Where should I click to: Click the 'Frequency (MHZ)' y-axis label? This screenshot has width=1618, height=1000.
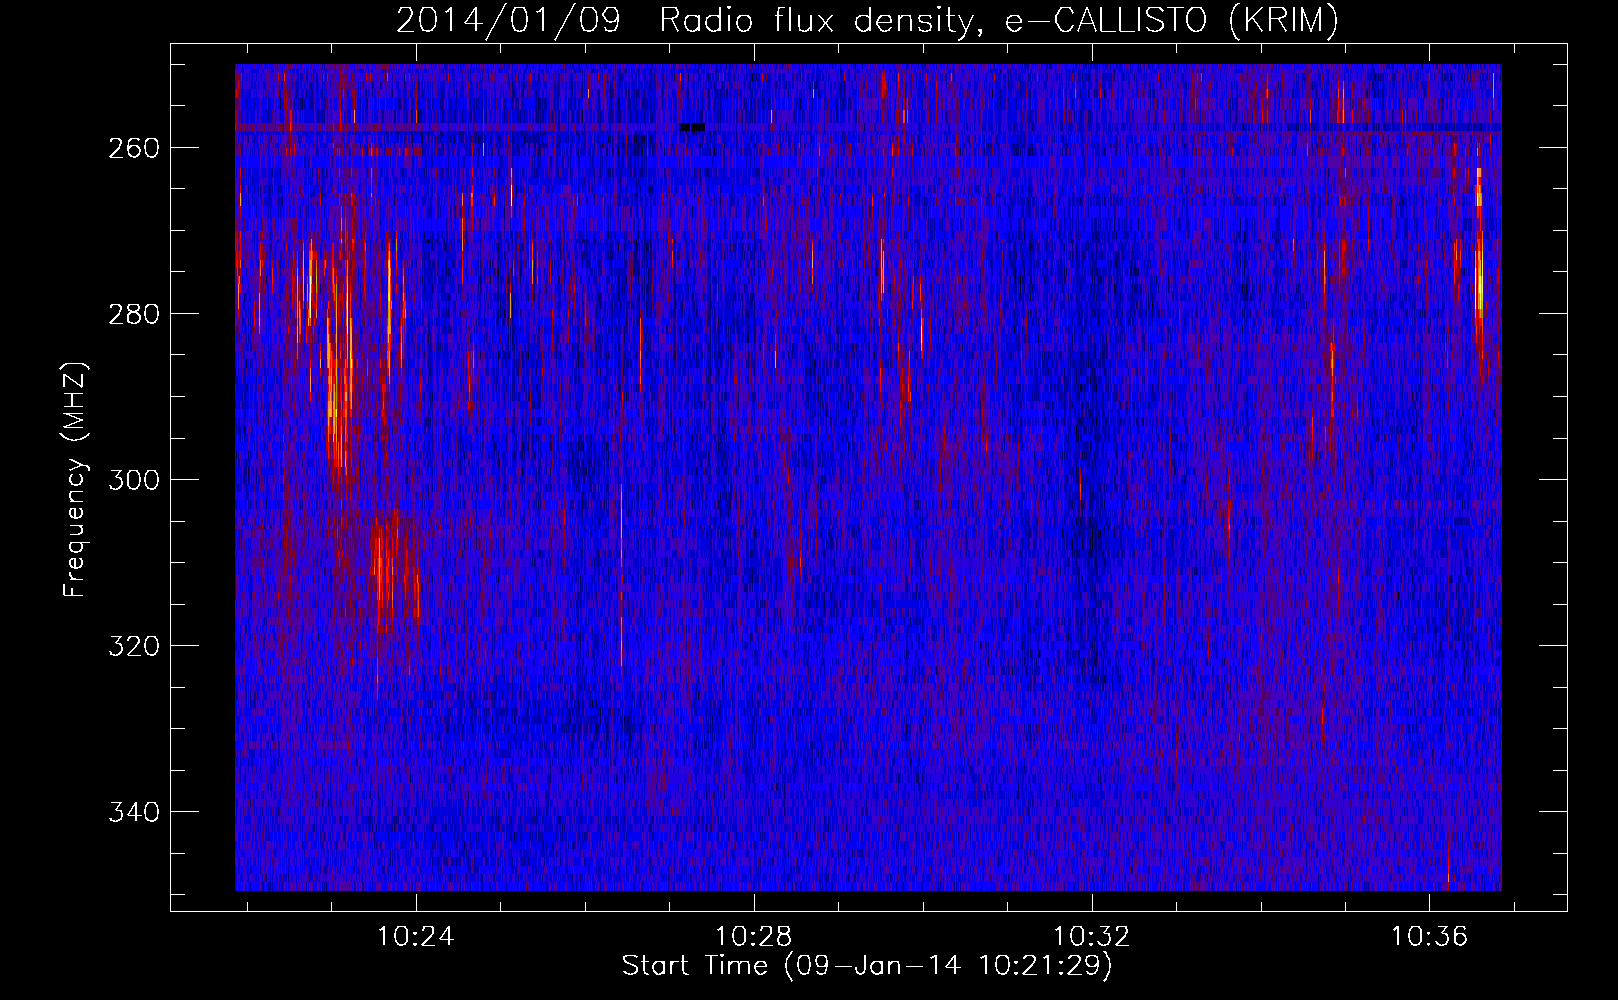[x=75, y=479]
